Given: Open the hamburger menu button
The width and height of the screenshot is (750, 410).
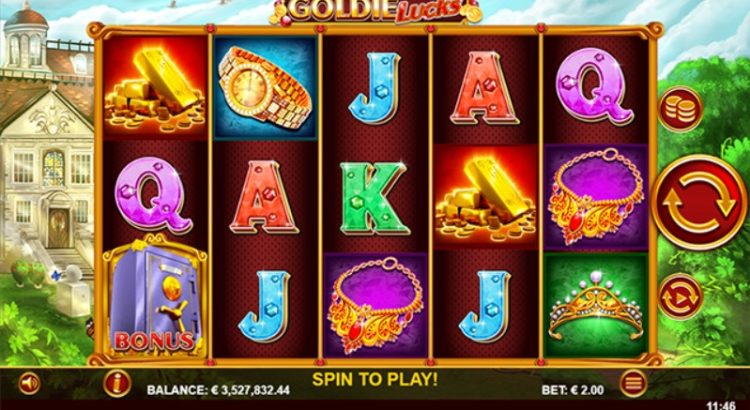Looking at the screenshot, I should tap(633, 383).
